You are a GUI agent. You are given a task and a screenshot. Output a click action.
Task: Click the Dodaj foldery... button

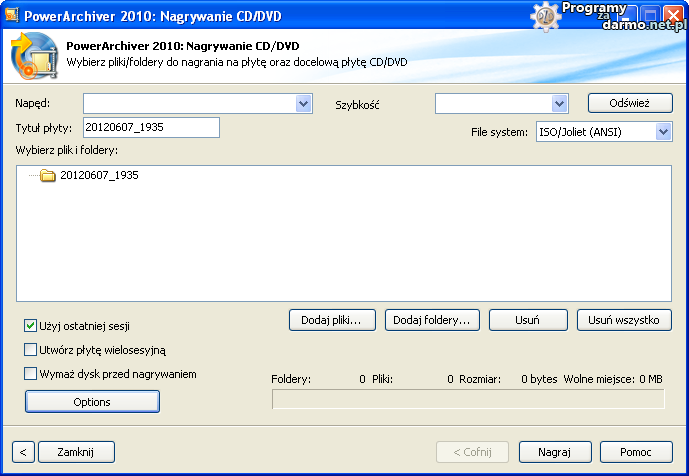(432, 320)
